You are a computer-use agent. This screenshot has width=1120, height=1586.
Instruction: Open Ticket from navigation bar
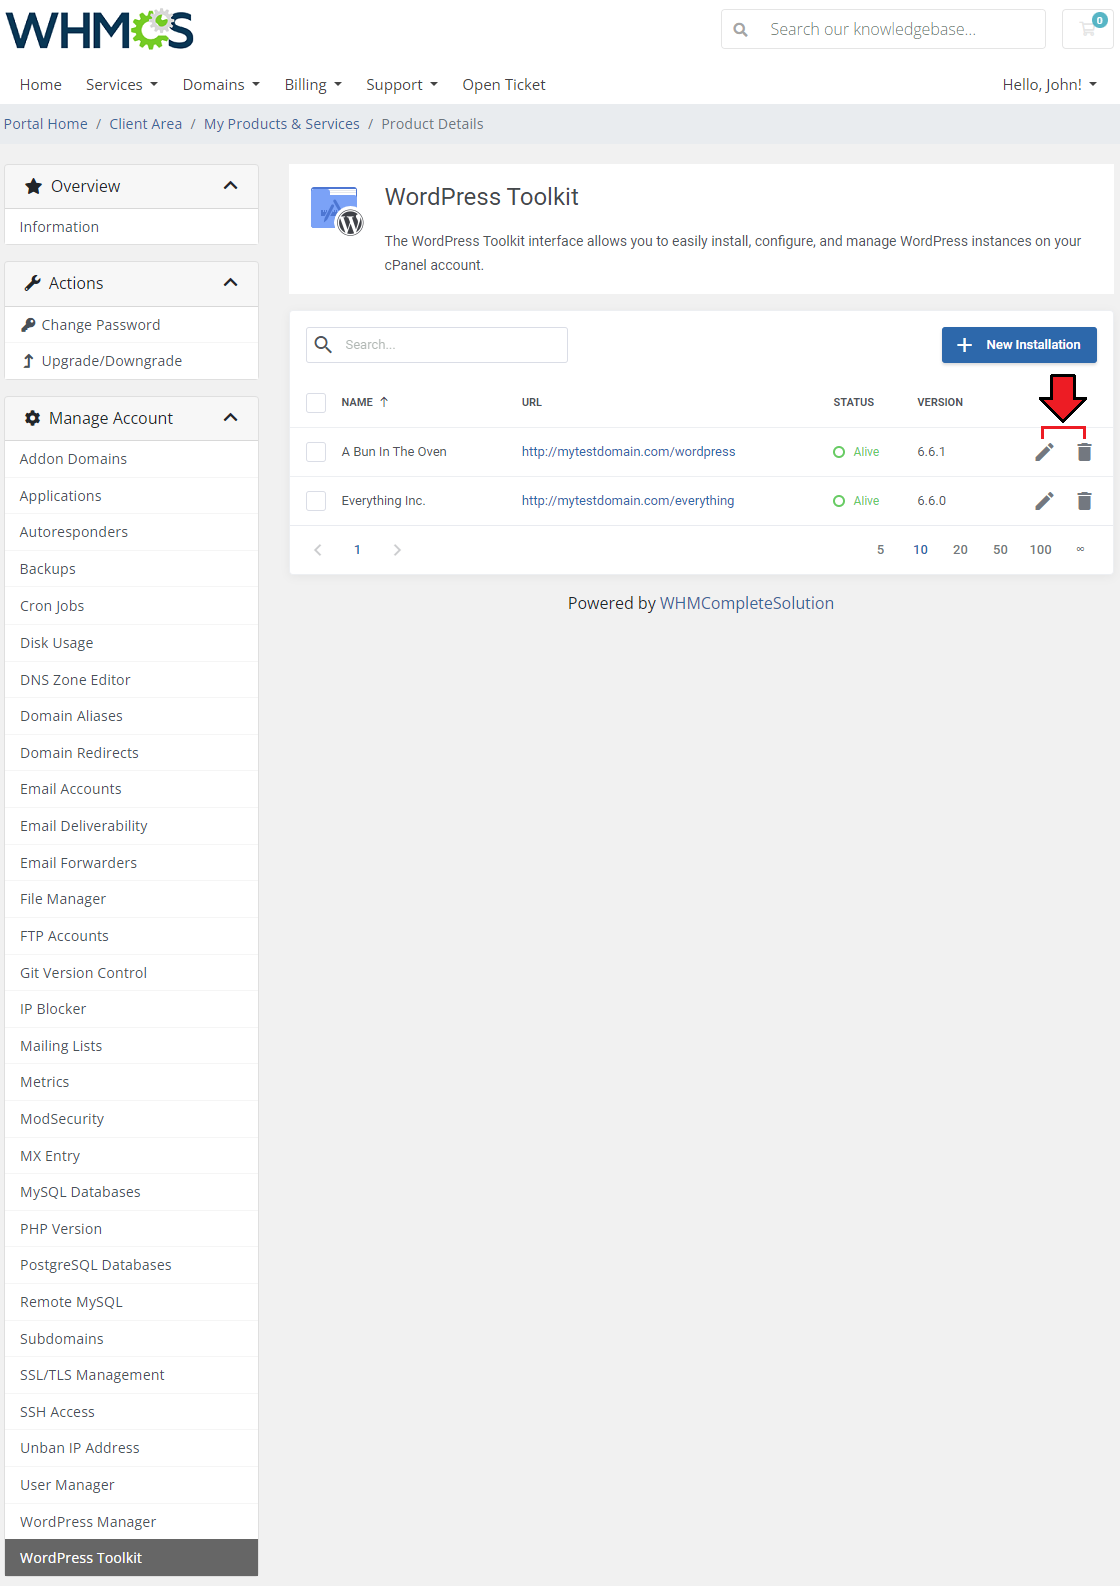point(504,85)
